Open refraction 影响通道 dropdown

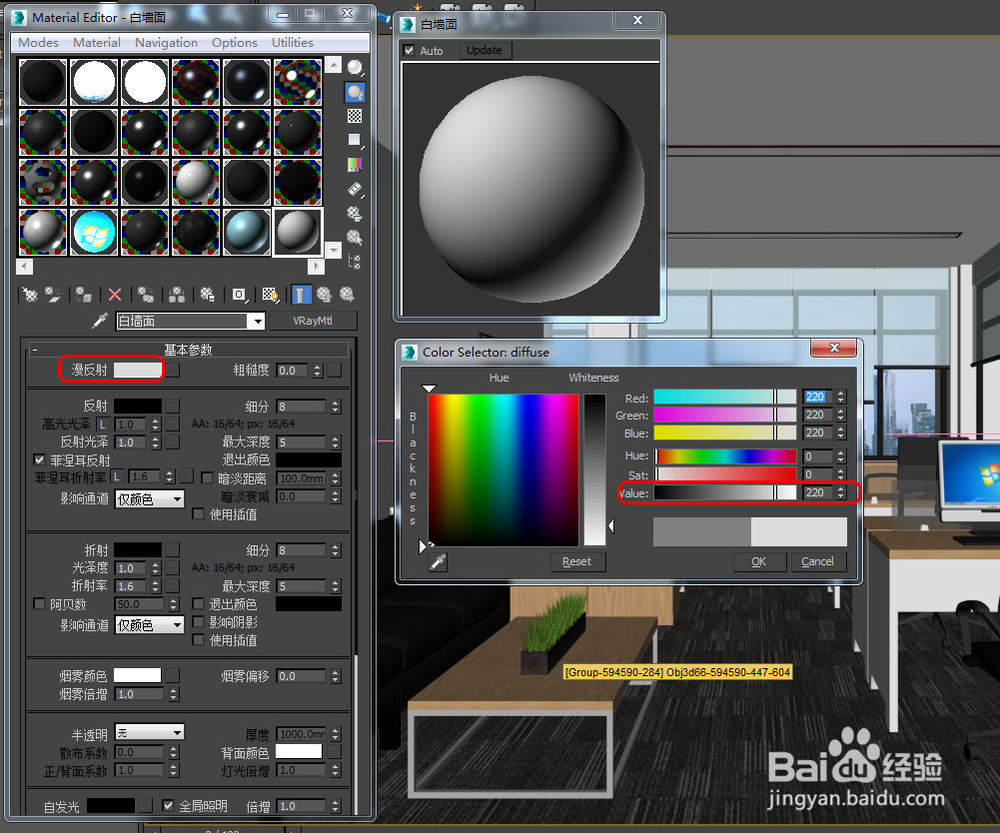150,625
